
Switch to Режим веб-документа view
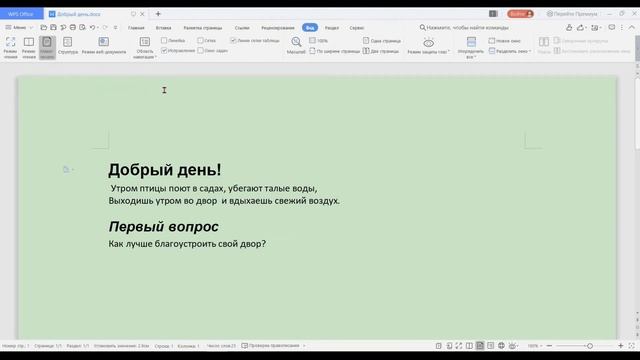click(x=104, y=46)
